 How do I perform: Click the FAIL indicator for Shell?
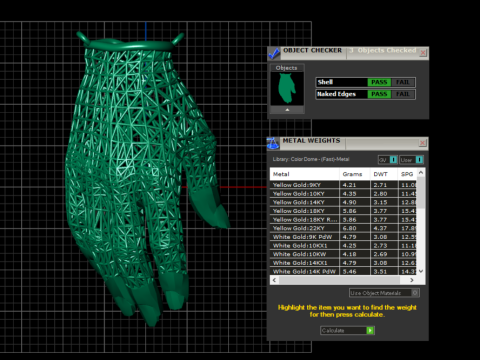coord(403,82)
